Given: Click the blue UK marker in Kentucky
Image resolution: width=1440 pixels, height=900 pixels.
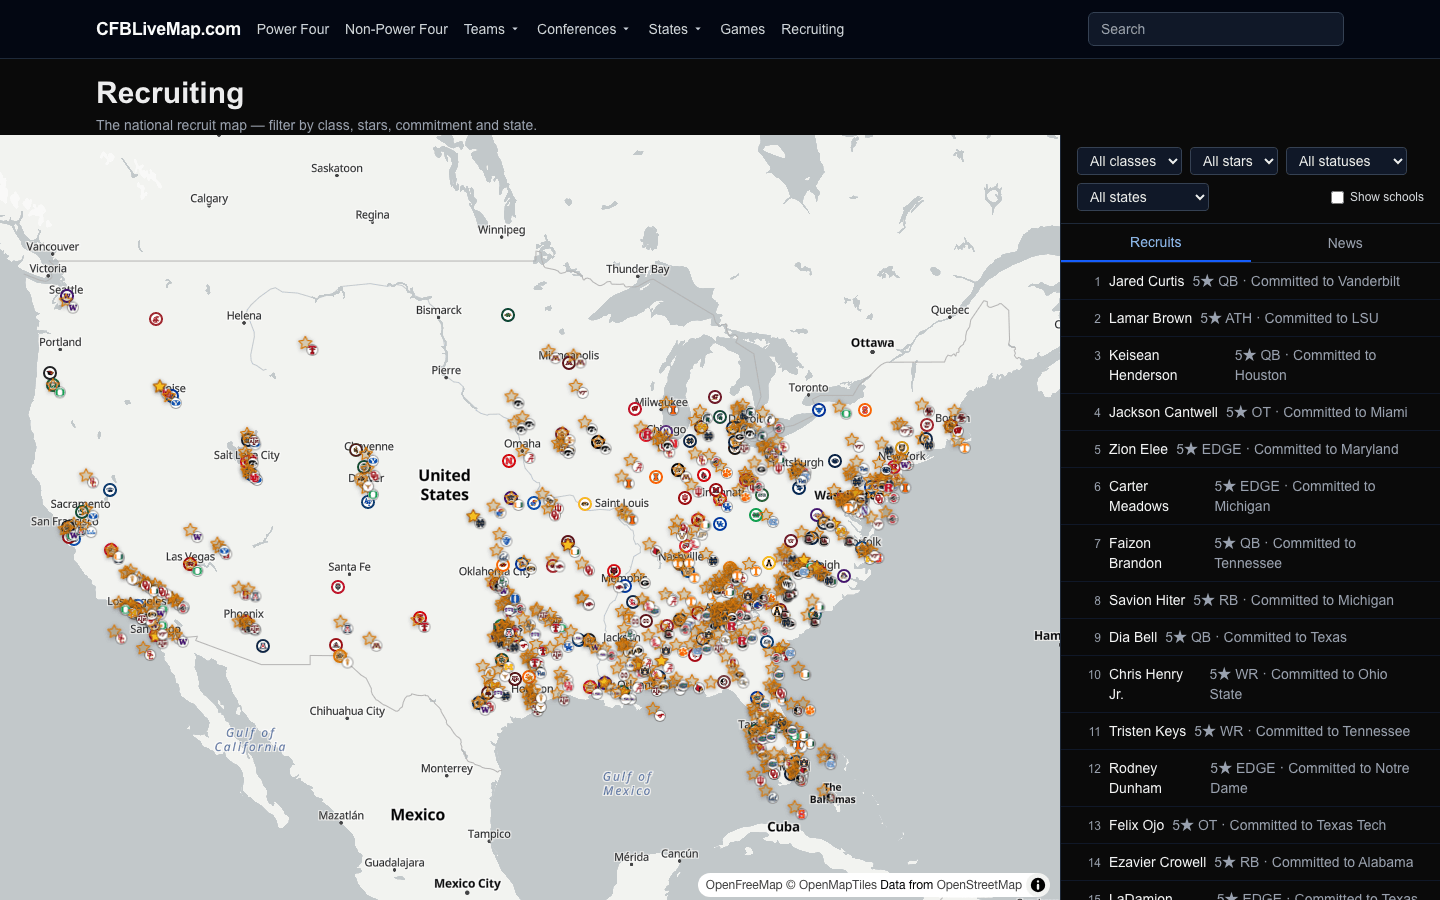Looking at the screenshot, I should tap(719, 523).
